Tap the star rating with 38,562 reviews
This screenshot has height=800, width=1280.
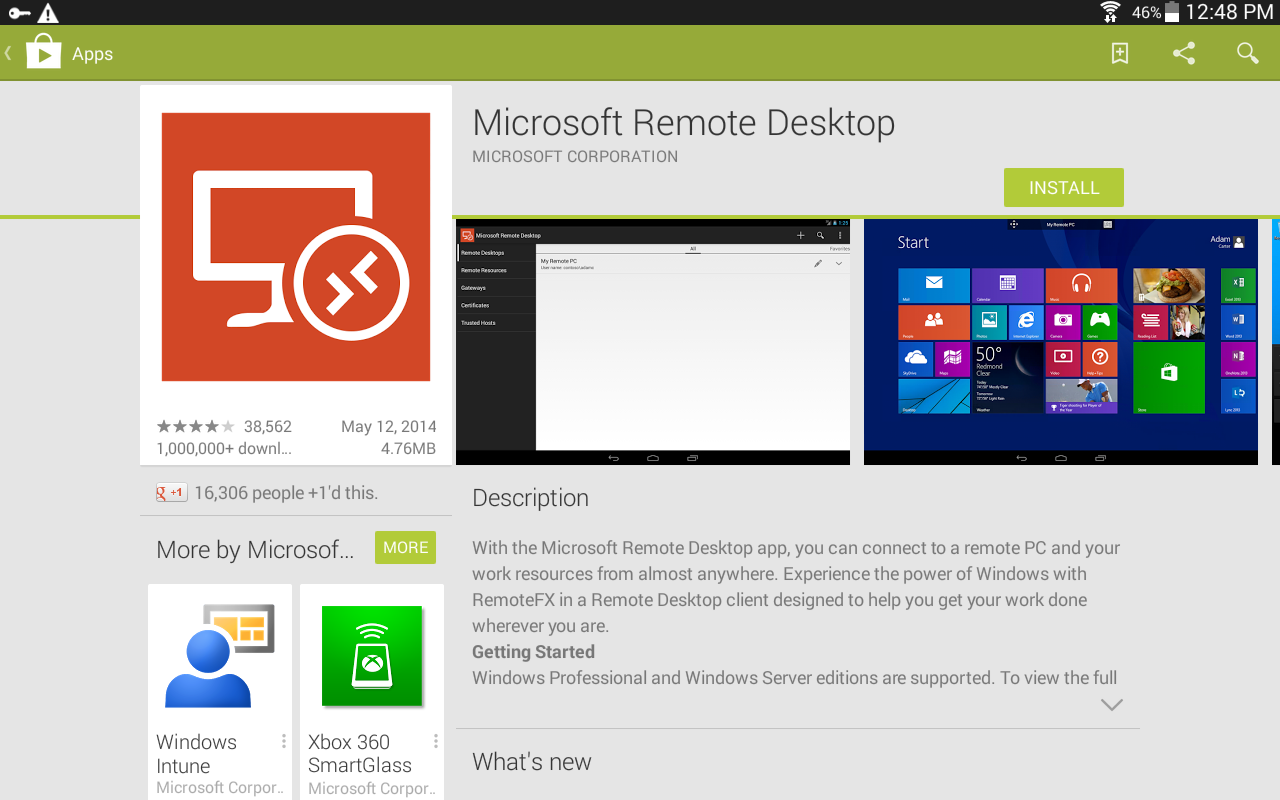pos(196,427)
